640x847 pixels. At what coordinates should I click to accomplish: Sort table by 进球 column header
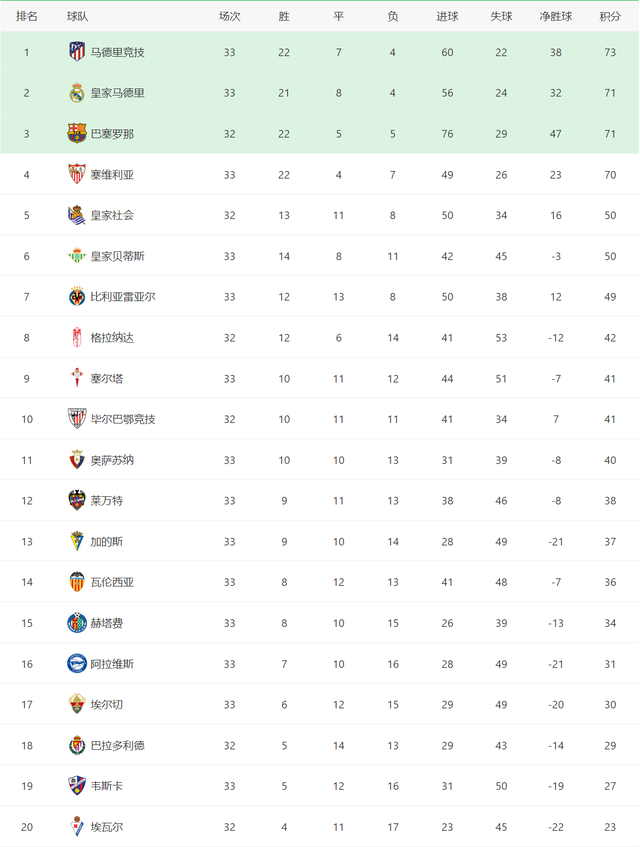(x=447, y=17)
